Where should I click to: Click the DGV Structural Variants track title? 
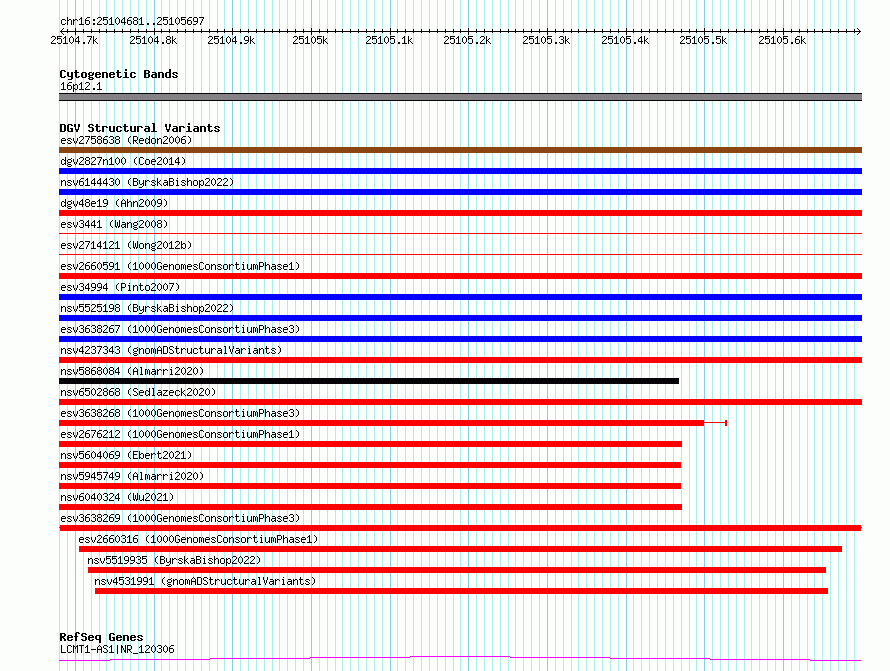coord(140,128)
